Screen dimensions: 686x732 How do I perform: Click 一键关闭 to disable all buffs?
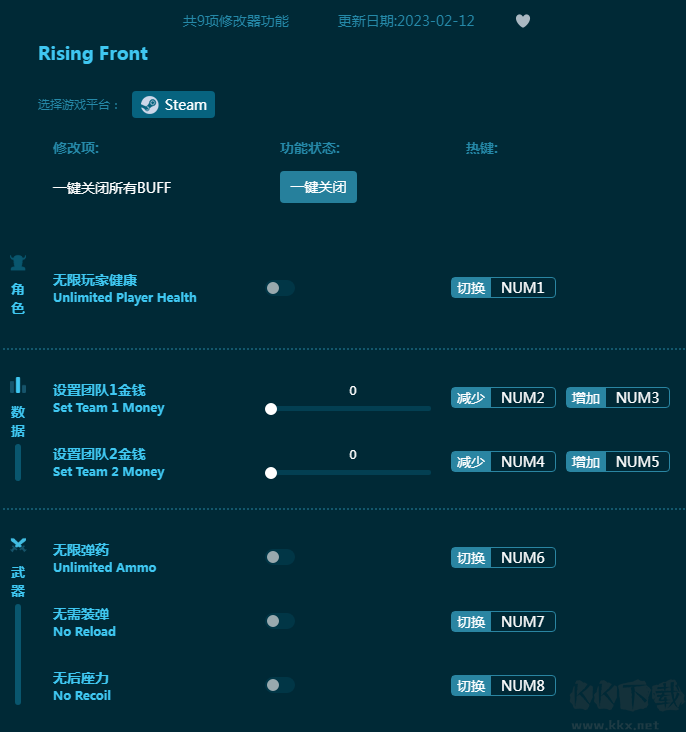(x=318, y=187)
